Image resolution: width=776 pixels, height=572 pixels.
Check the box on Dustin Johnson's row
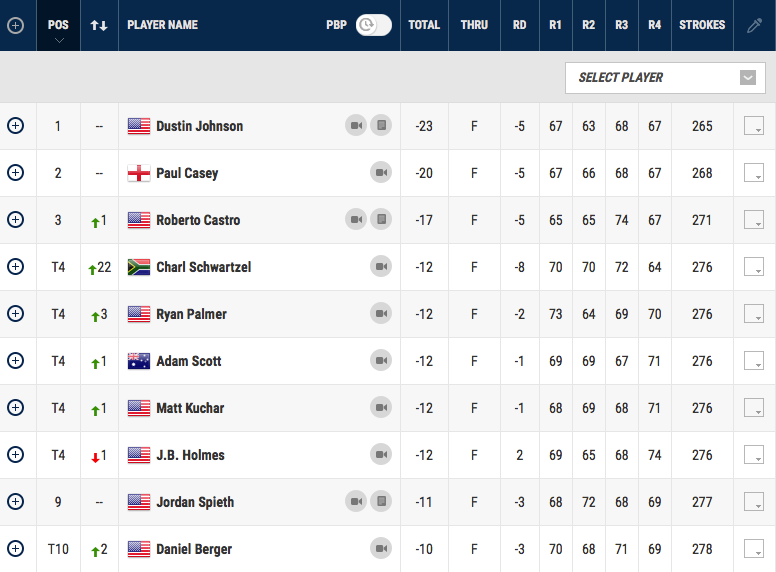point(754,126)
